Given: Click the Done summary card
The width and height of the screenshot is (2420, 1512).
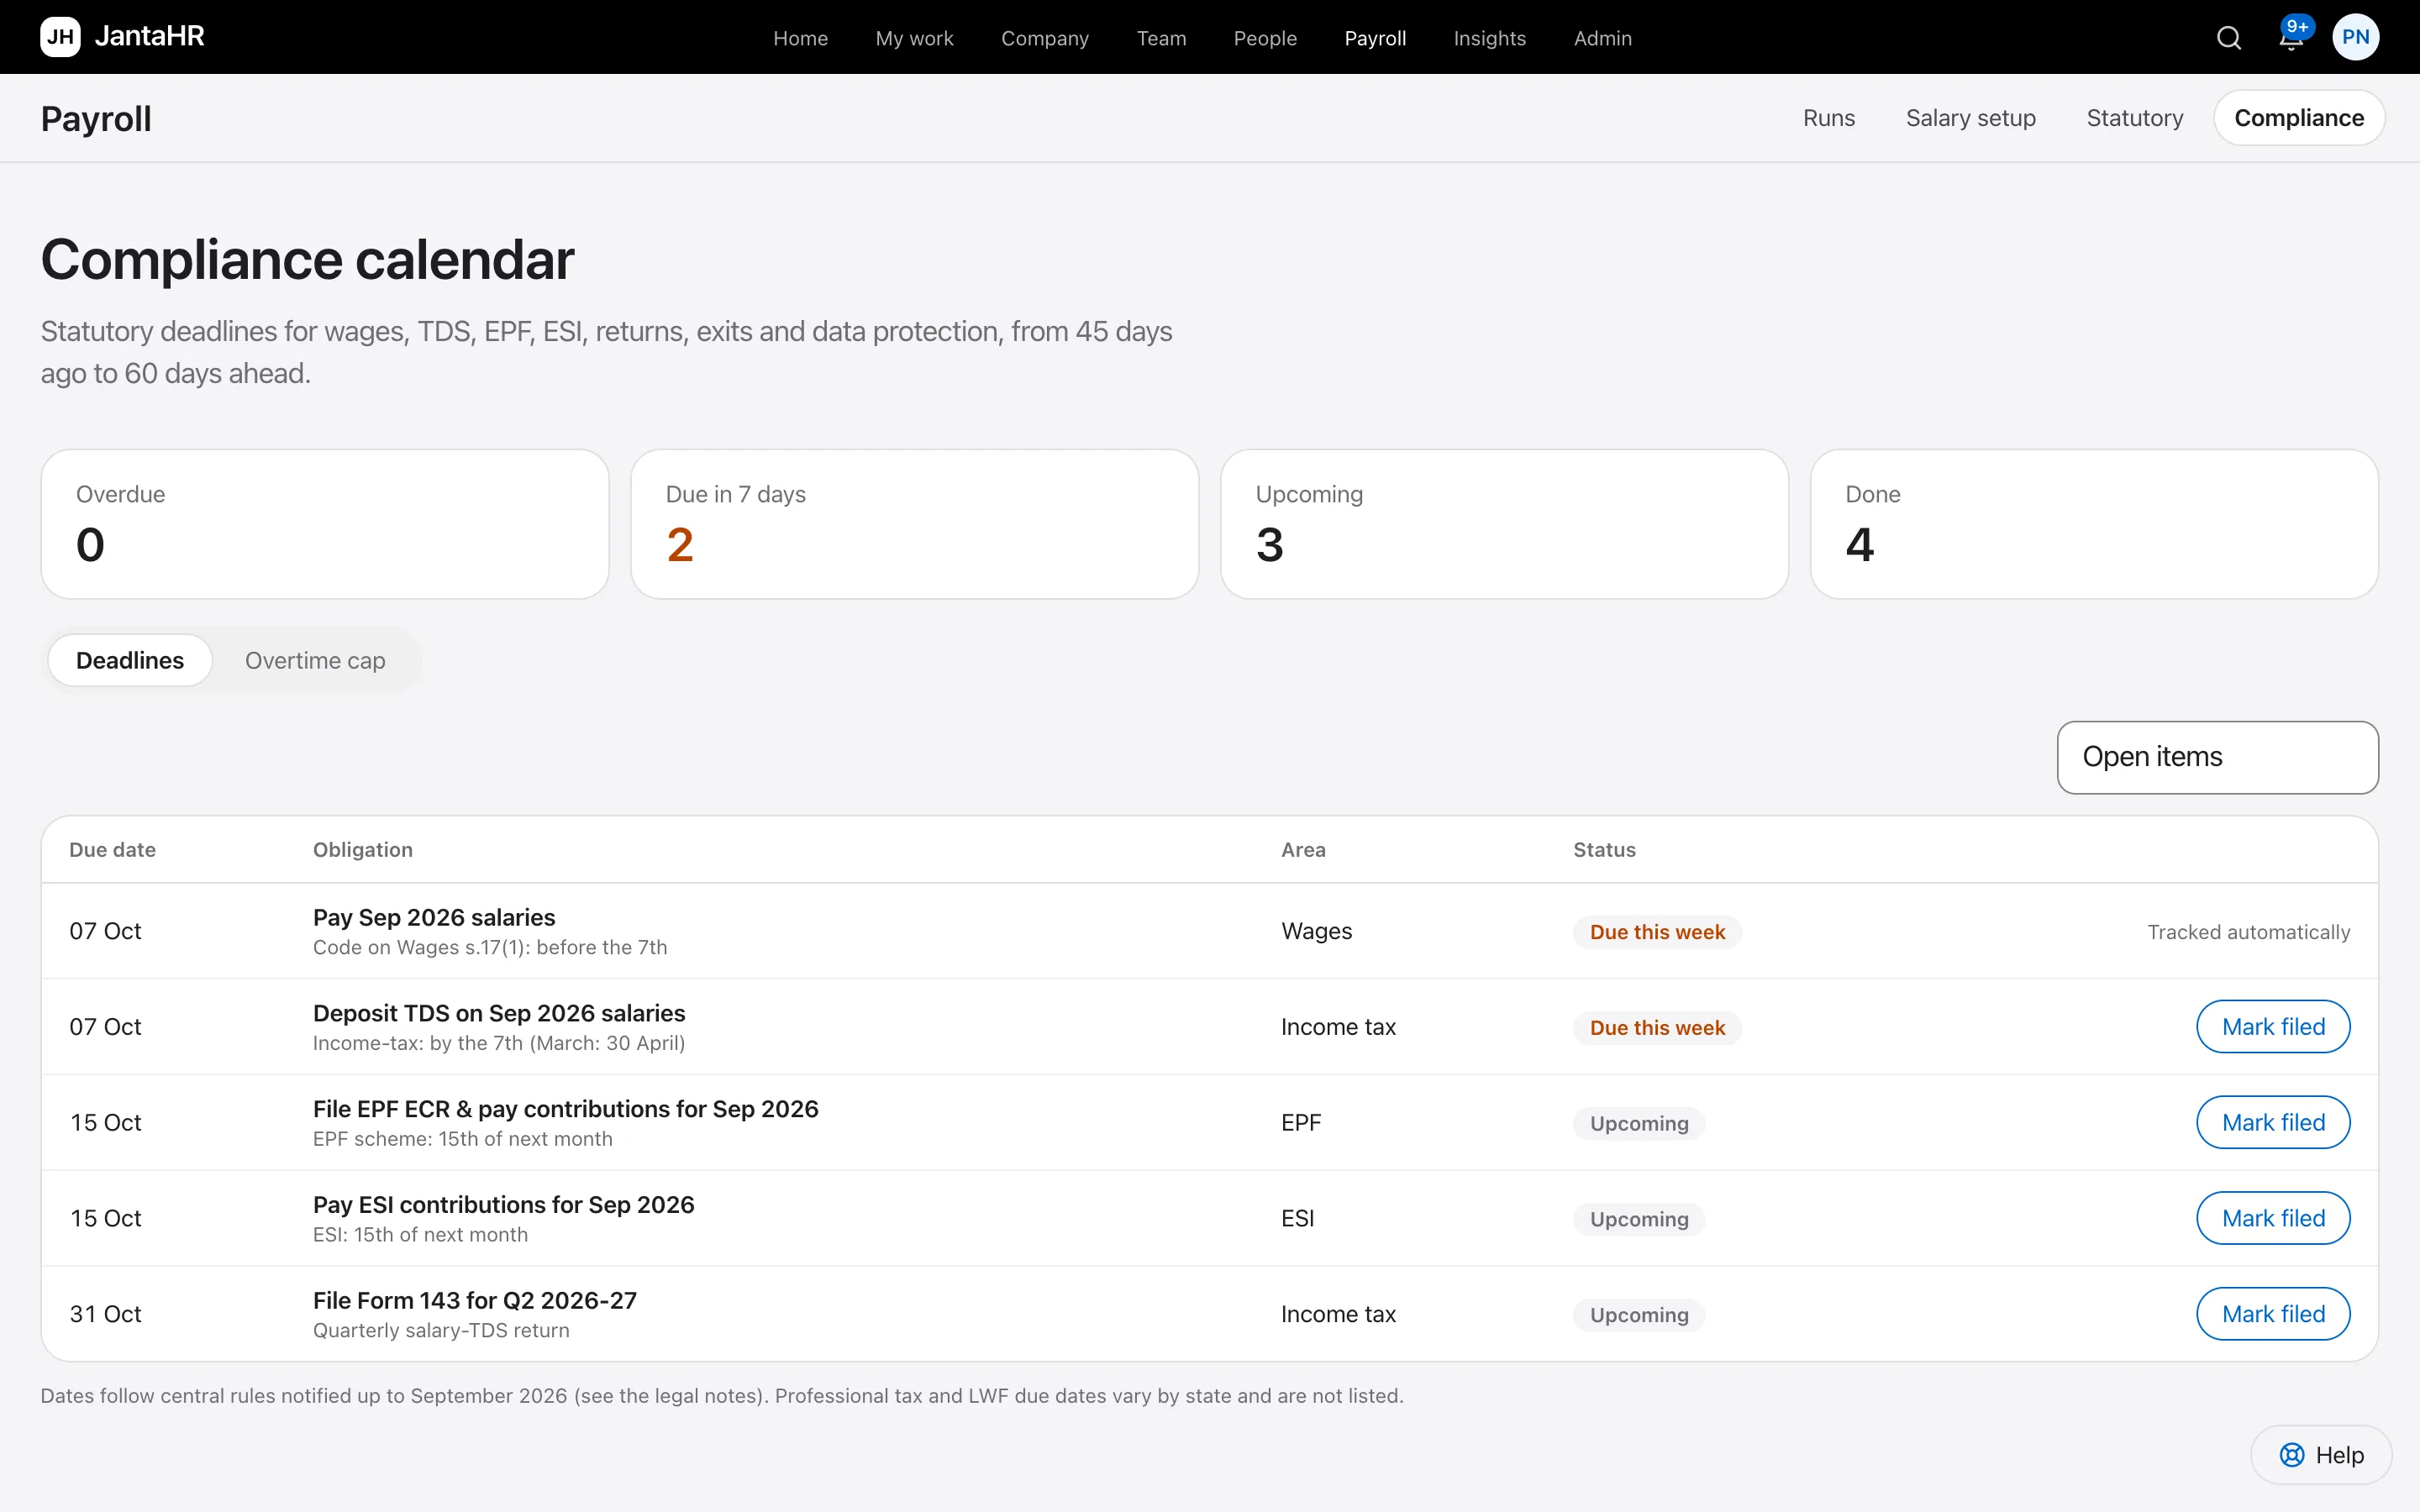Looking at the screenshot, I should 2094,524.
